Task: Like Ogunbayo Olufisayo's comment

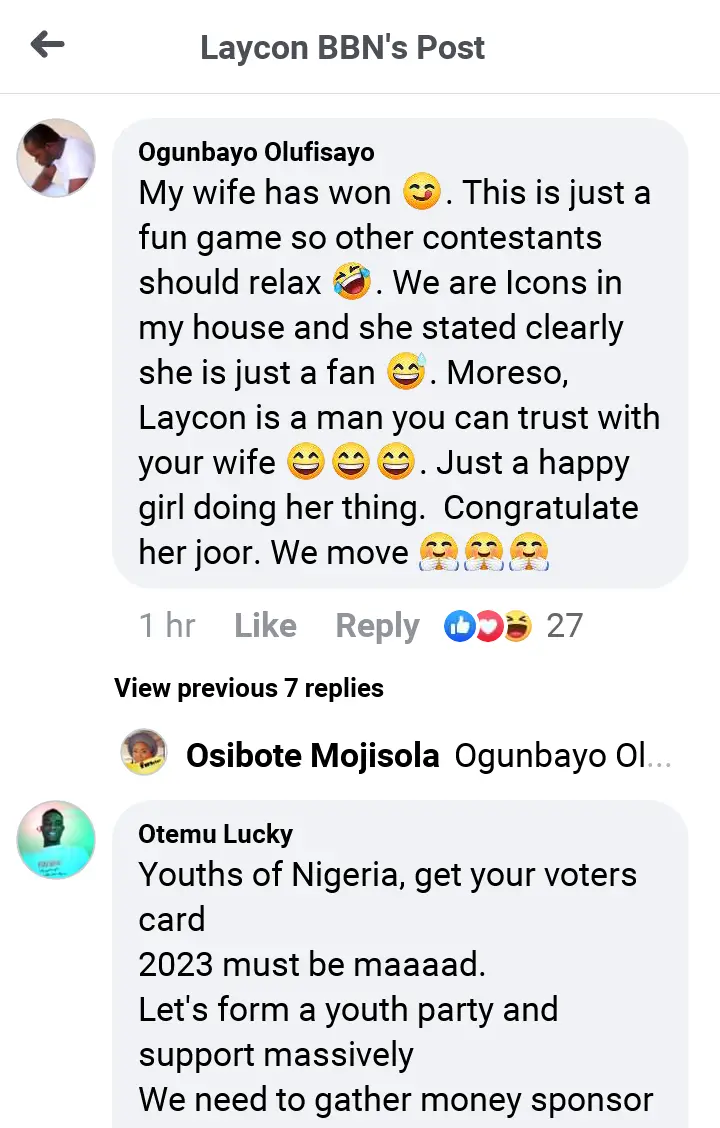Action: [265, 626]
